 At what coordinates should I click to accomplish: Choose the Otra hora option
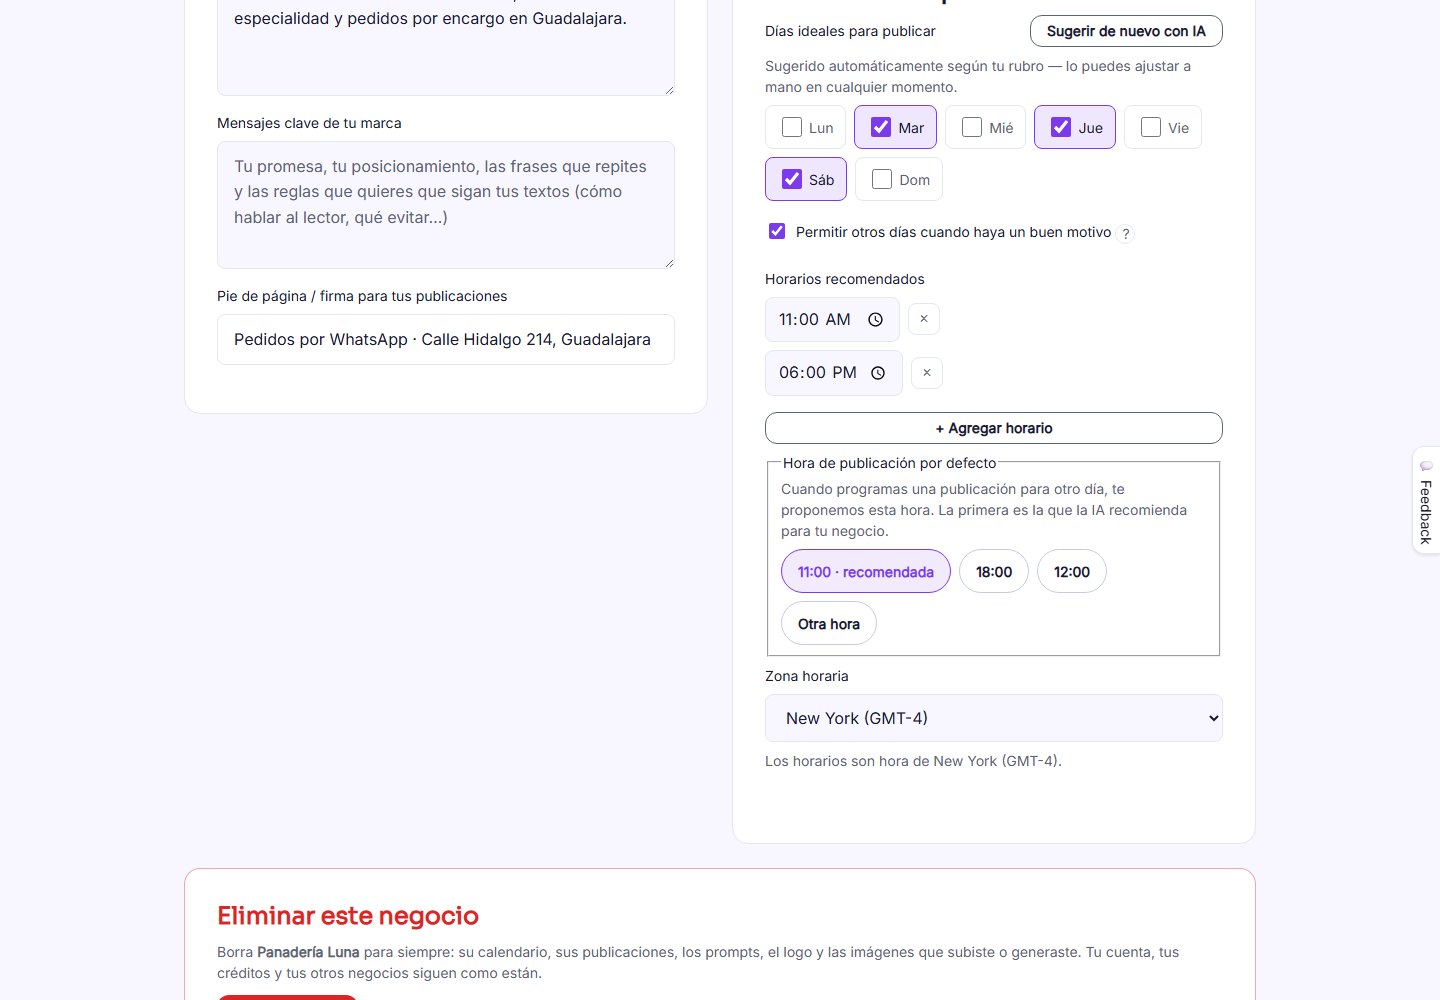click(x=829, y=623)
